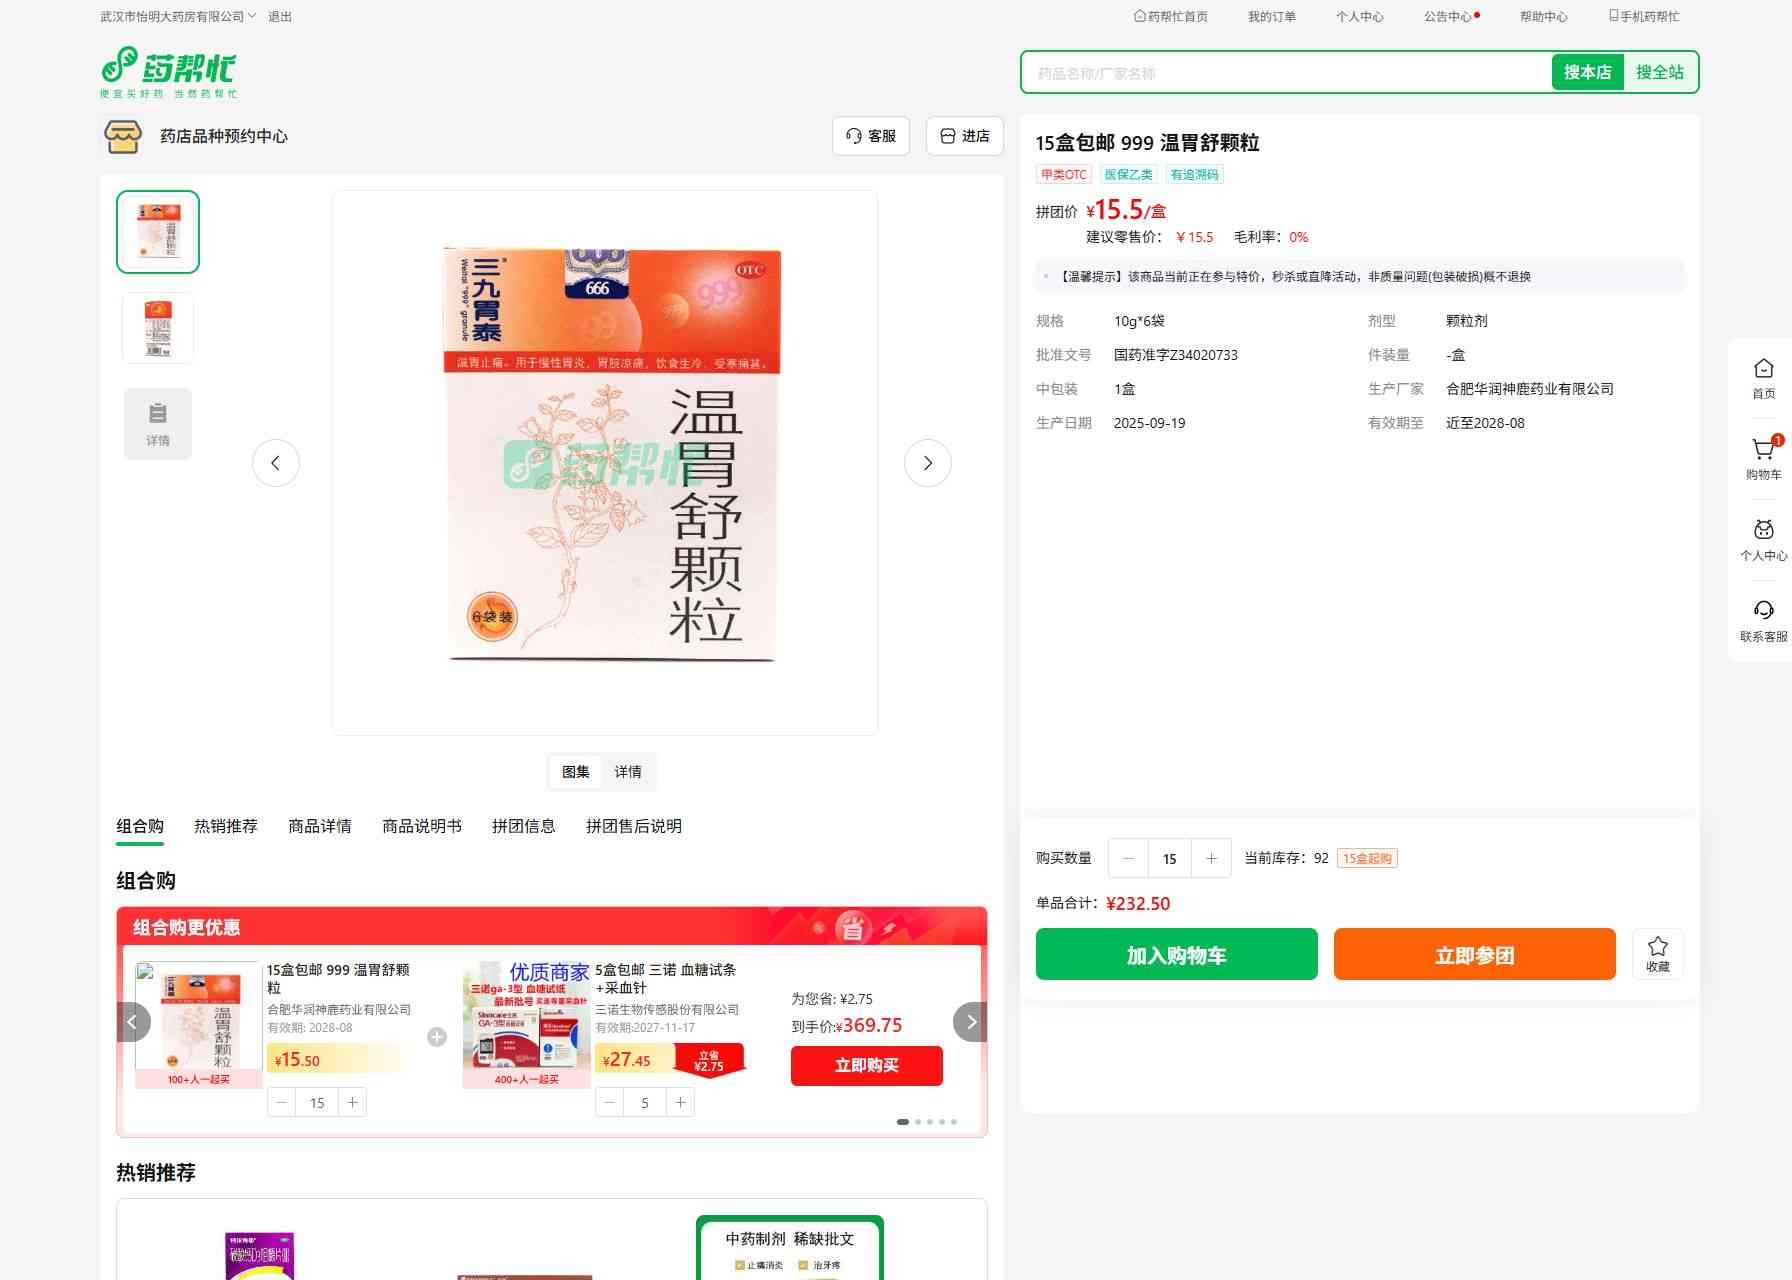Advance combo deals carousel to next
Viewport: 1792px width, 1280px height.
pos(970,1022)
